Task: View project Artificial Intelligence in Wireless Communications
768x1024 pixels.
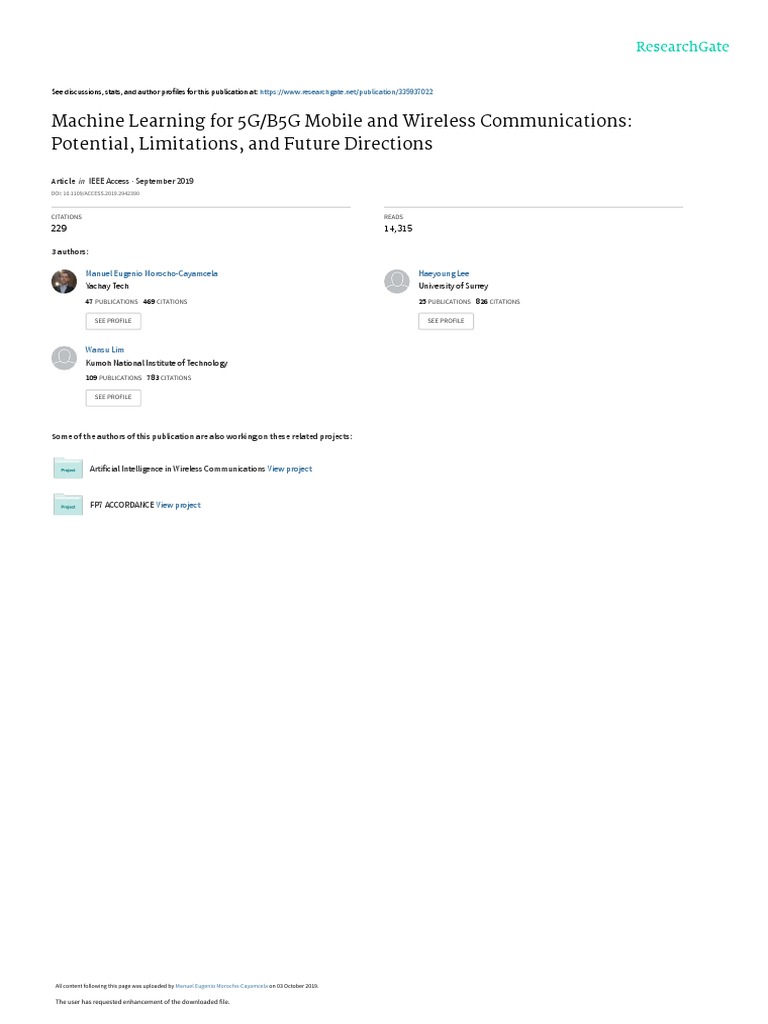Action: (x=290, y=469)
